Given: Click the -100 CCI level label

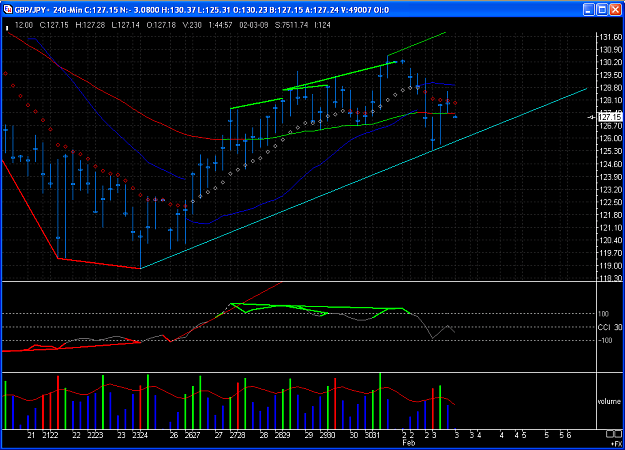Looking at the screenshot, I should [605, 340].
